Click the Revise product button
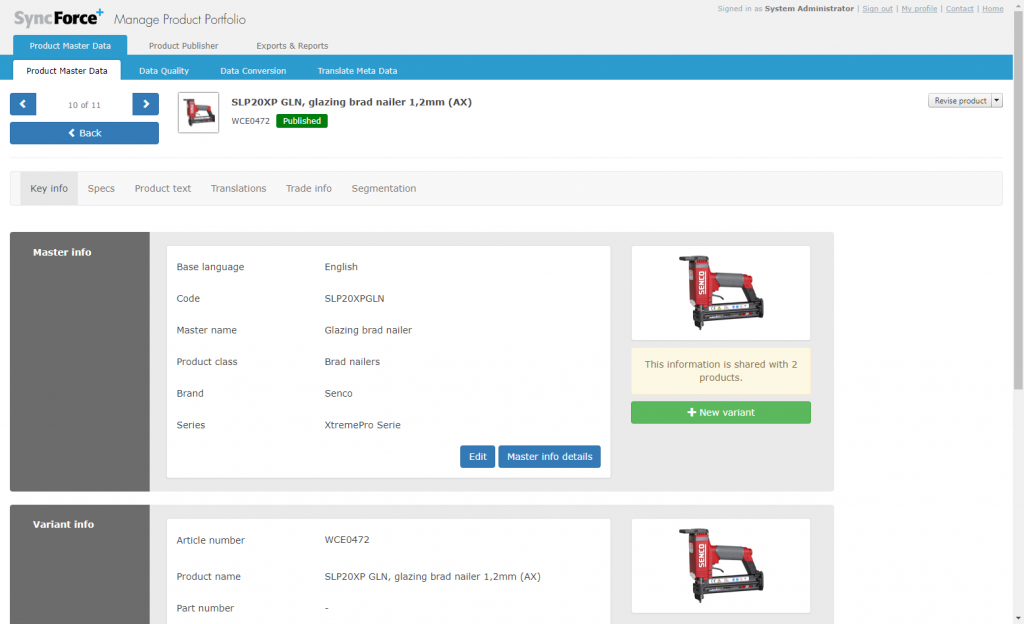Image resolution: width=1024 pixels, height=624 pixels. (959, 101)
